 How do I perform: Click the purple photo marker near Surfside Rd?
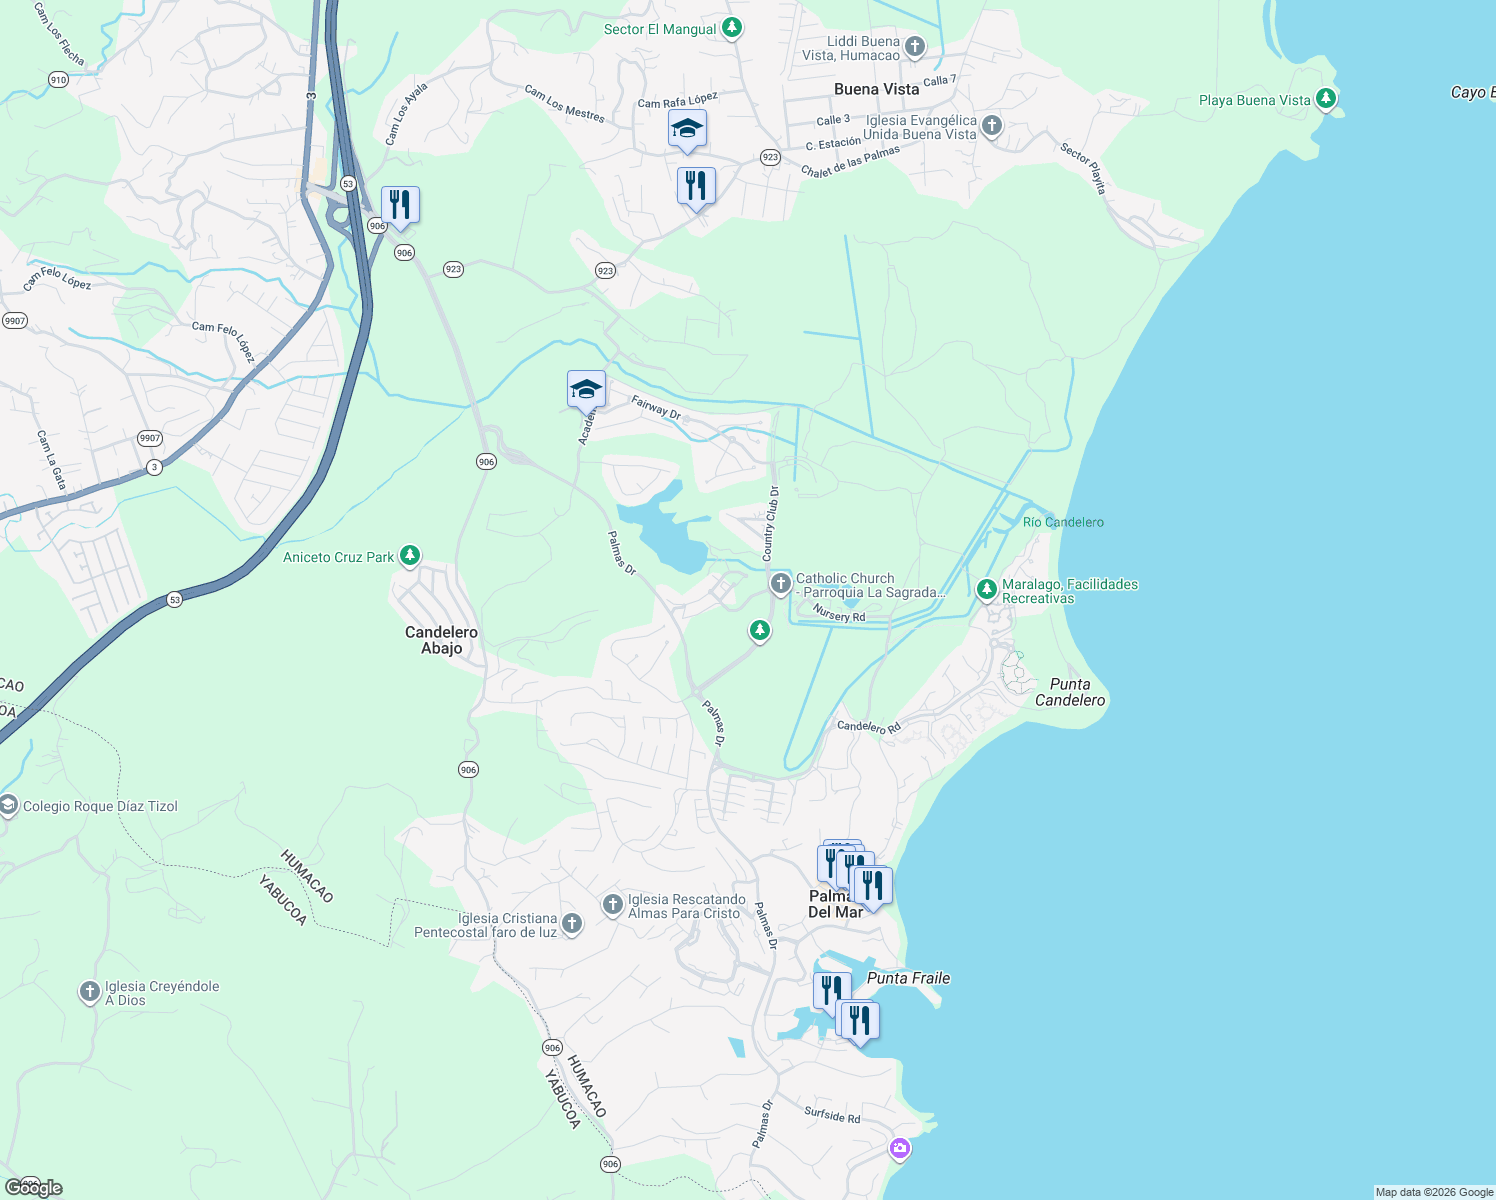(x=898, y=1149)
